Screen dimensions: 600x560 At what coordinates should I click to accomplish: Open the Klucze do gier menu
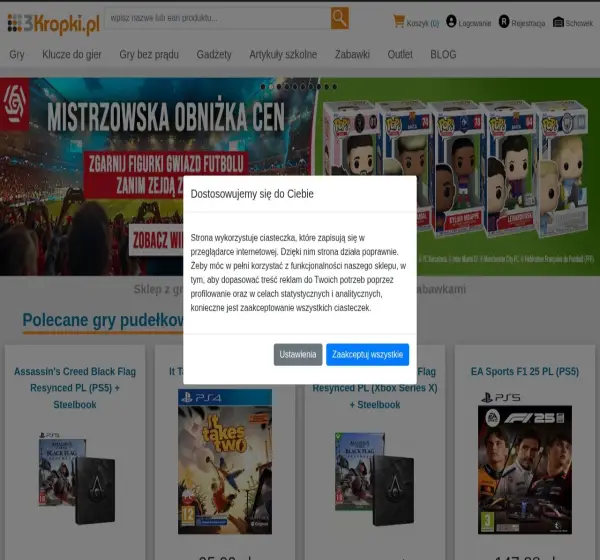click(72, 54)
